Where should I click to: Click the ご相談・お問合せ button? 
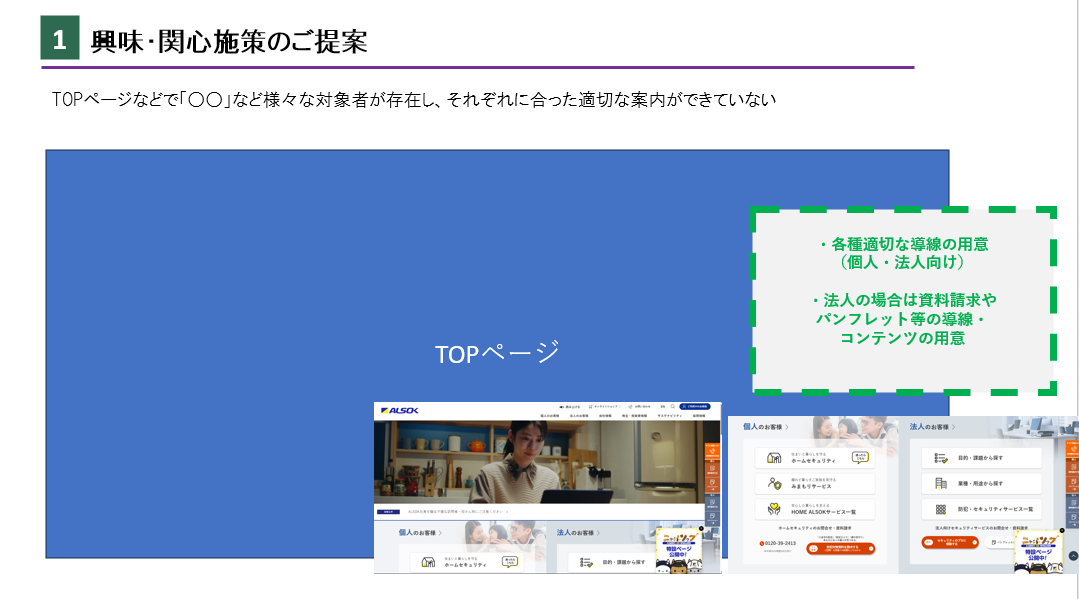click(693, 406)
